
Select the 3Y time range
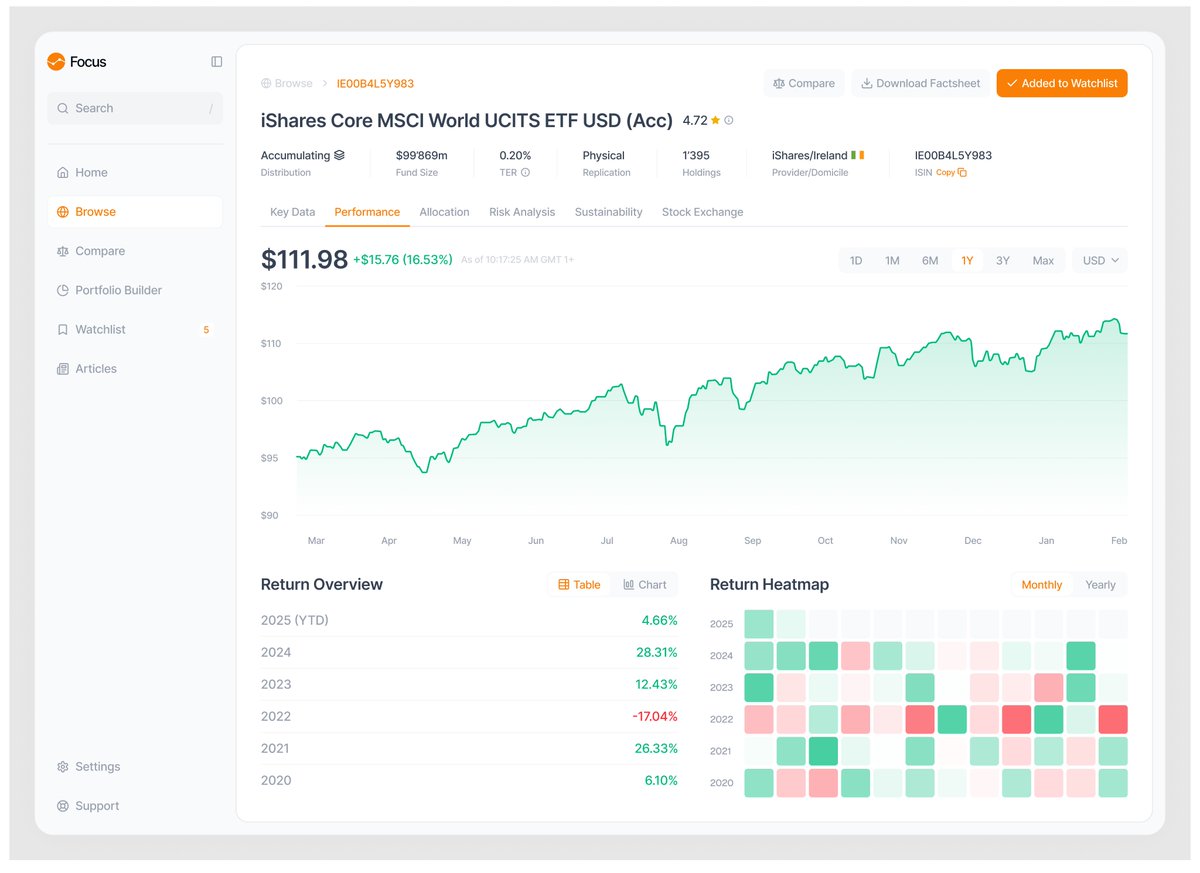coord(1003,260)
